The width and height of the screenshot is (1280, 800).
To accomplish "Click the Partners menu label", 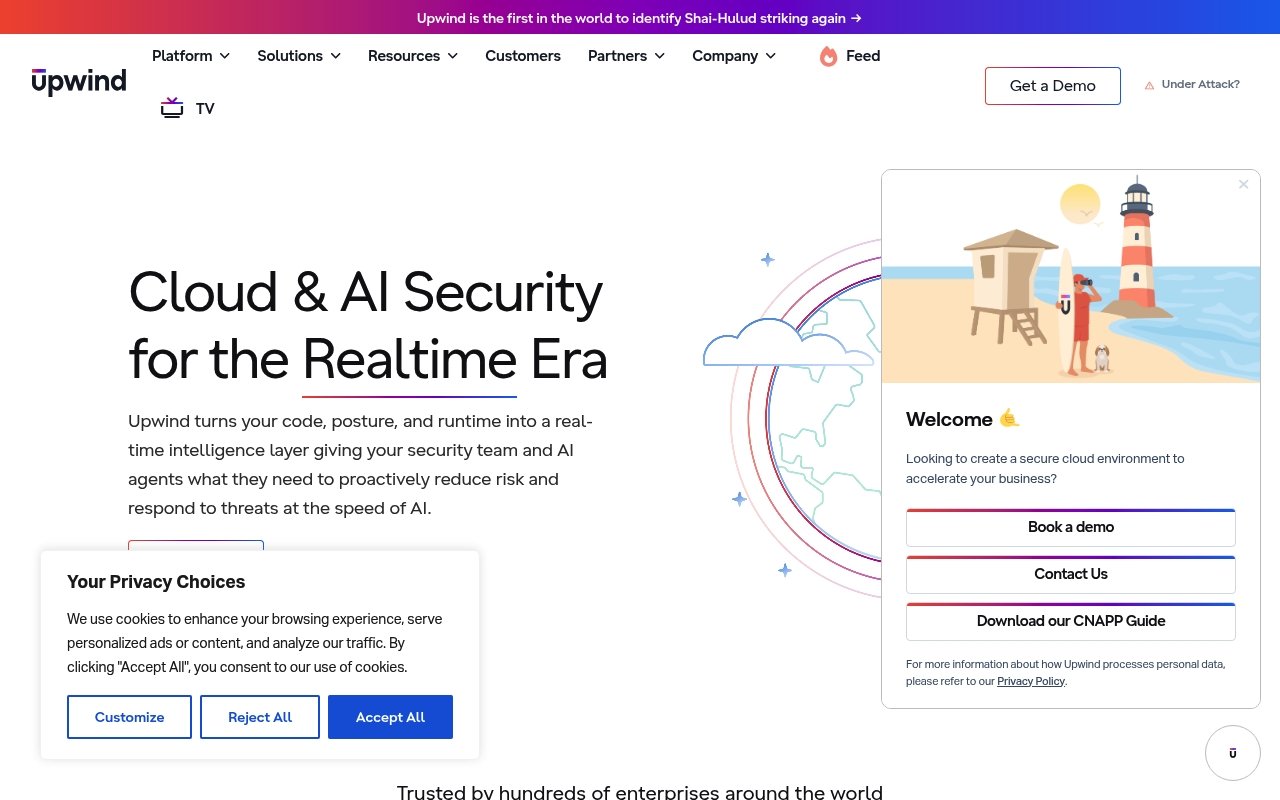I will (x=617, y=56).
